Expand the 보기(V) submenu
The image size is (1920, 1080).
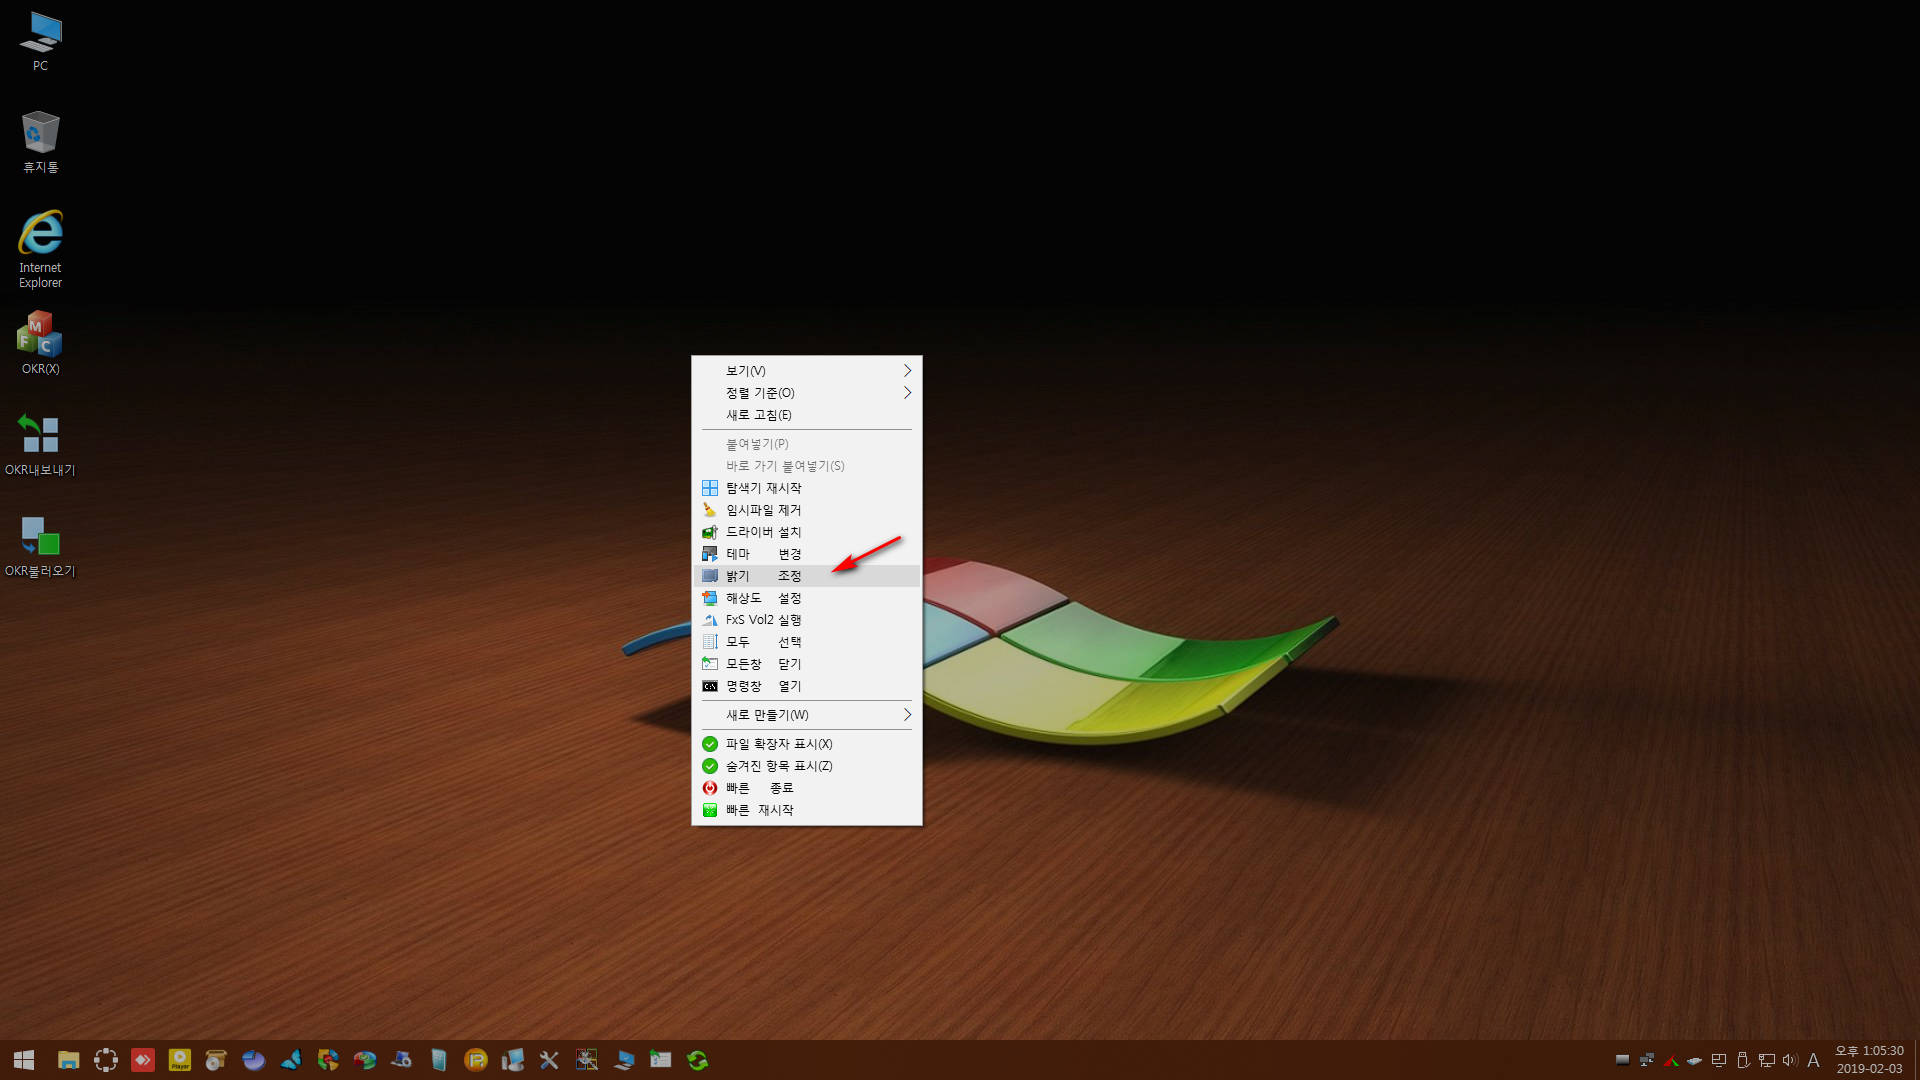[806, 371]
